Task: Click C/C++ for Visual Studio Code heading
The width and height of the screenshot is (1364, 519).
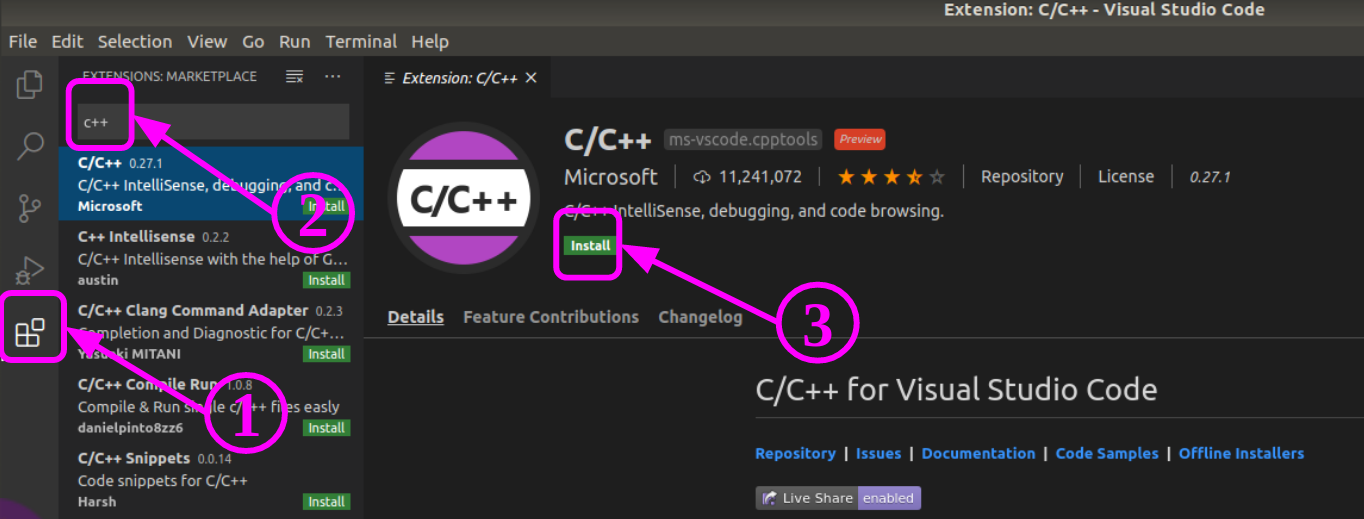Action: coord(956,389)
